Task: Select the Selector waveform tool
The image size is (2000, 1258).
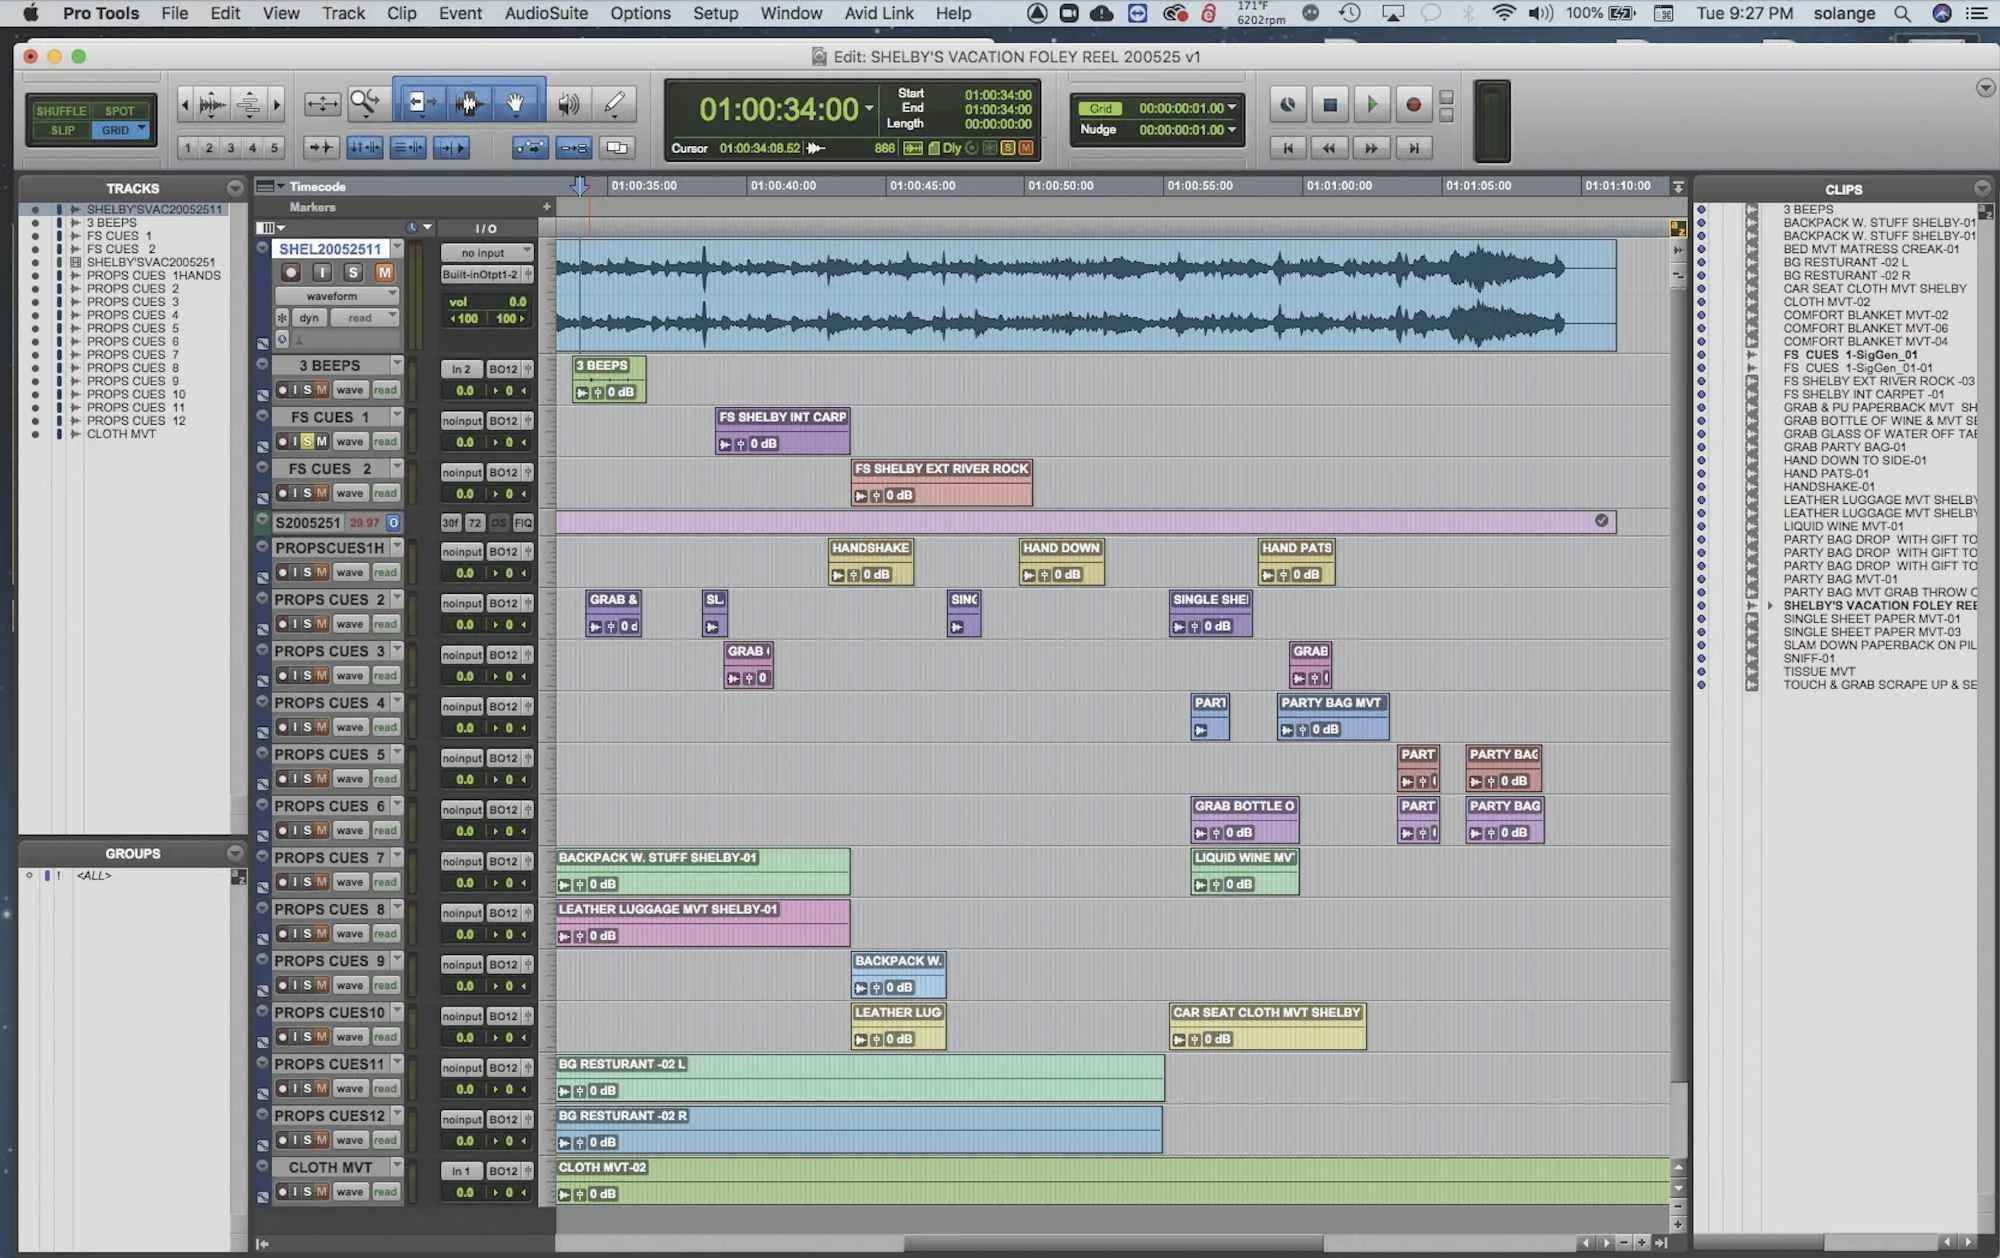Action: [x=468, y=103]
